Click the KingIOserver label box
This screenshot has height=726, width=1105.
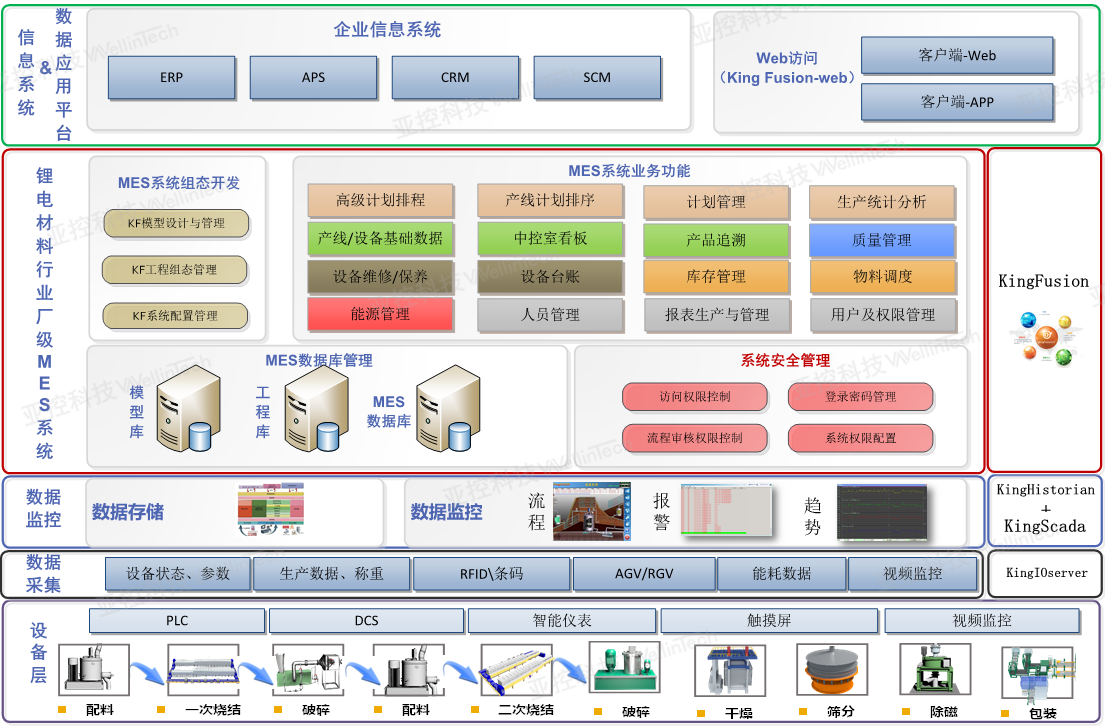coord(1046,573)
